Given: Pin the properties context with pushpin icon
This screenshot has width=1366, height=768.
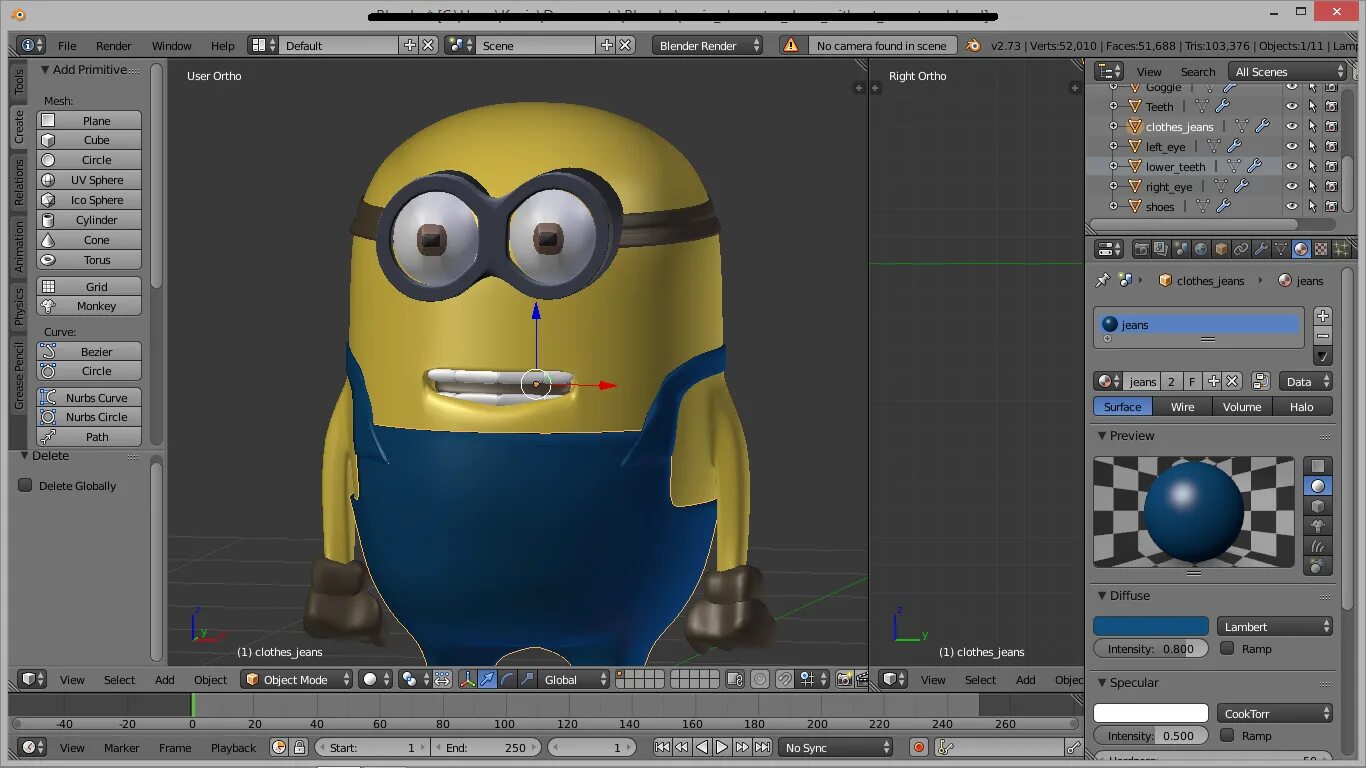Looking at the screenshot, I should click(1103, 280).
